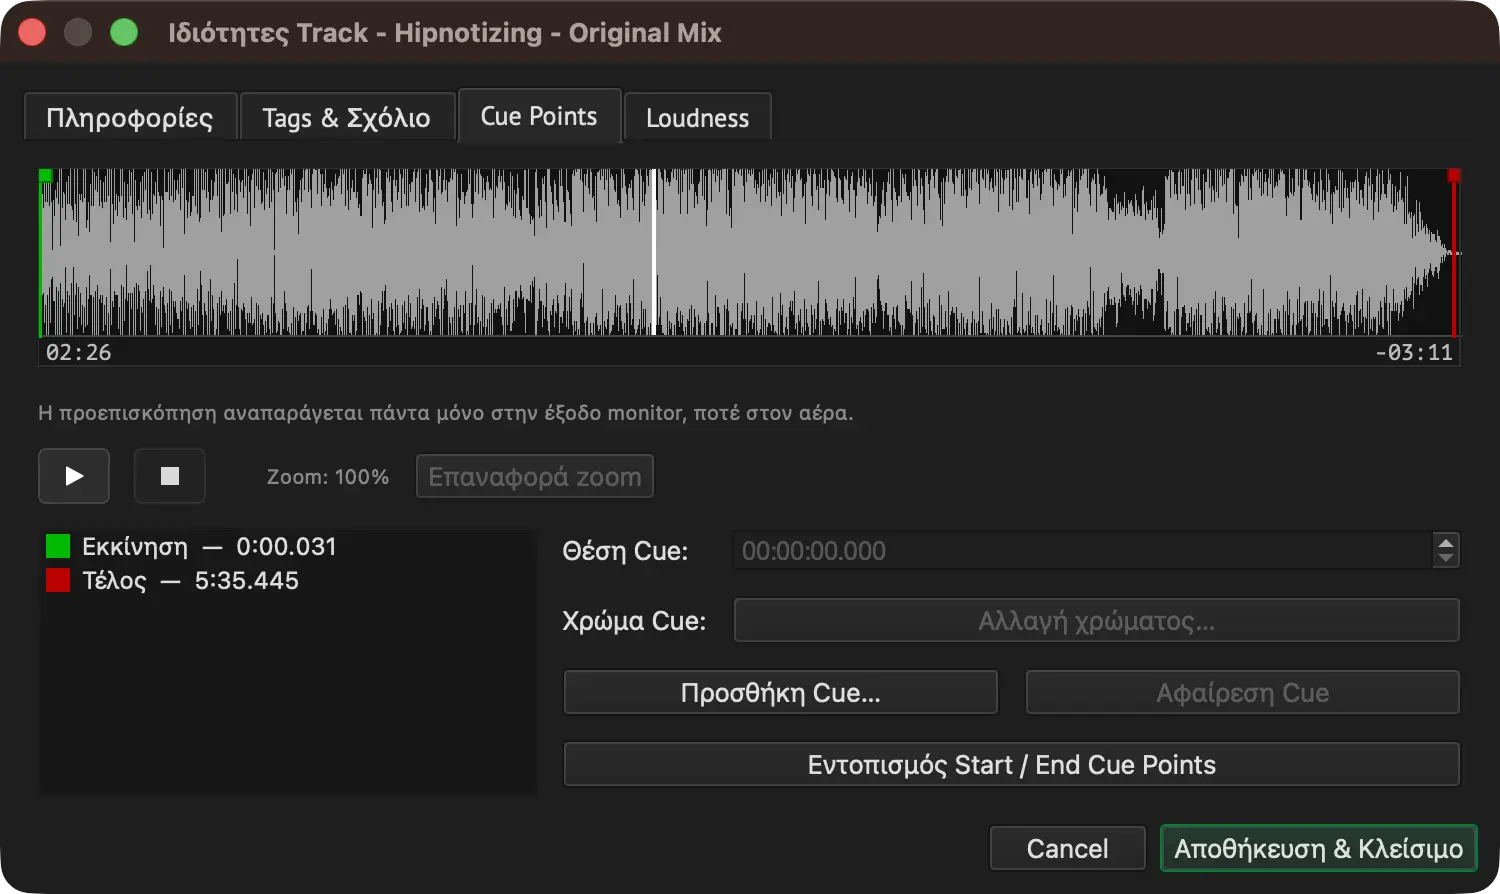Screen dimensions: 1500x894
Task: Switch to the Tags & Σχόλιο tab
Action: point(346,118)
